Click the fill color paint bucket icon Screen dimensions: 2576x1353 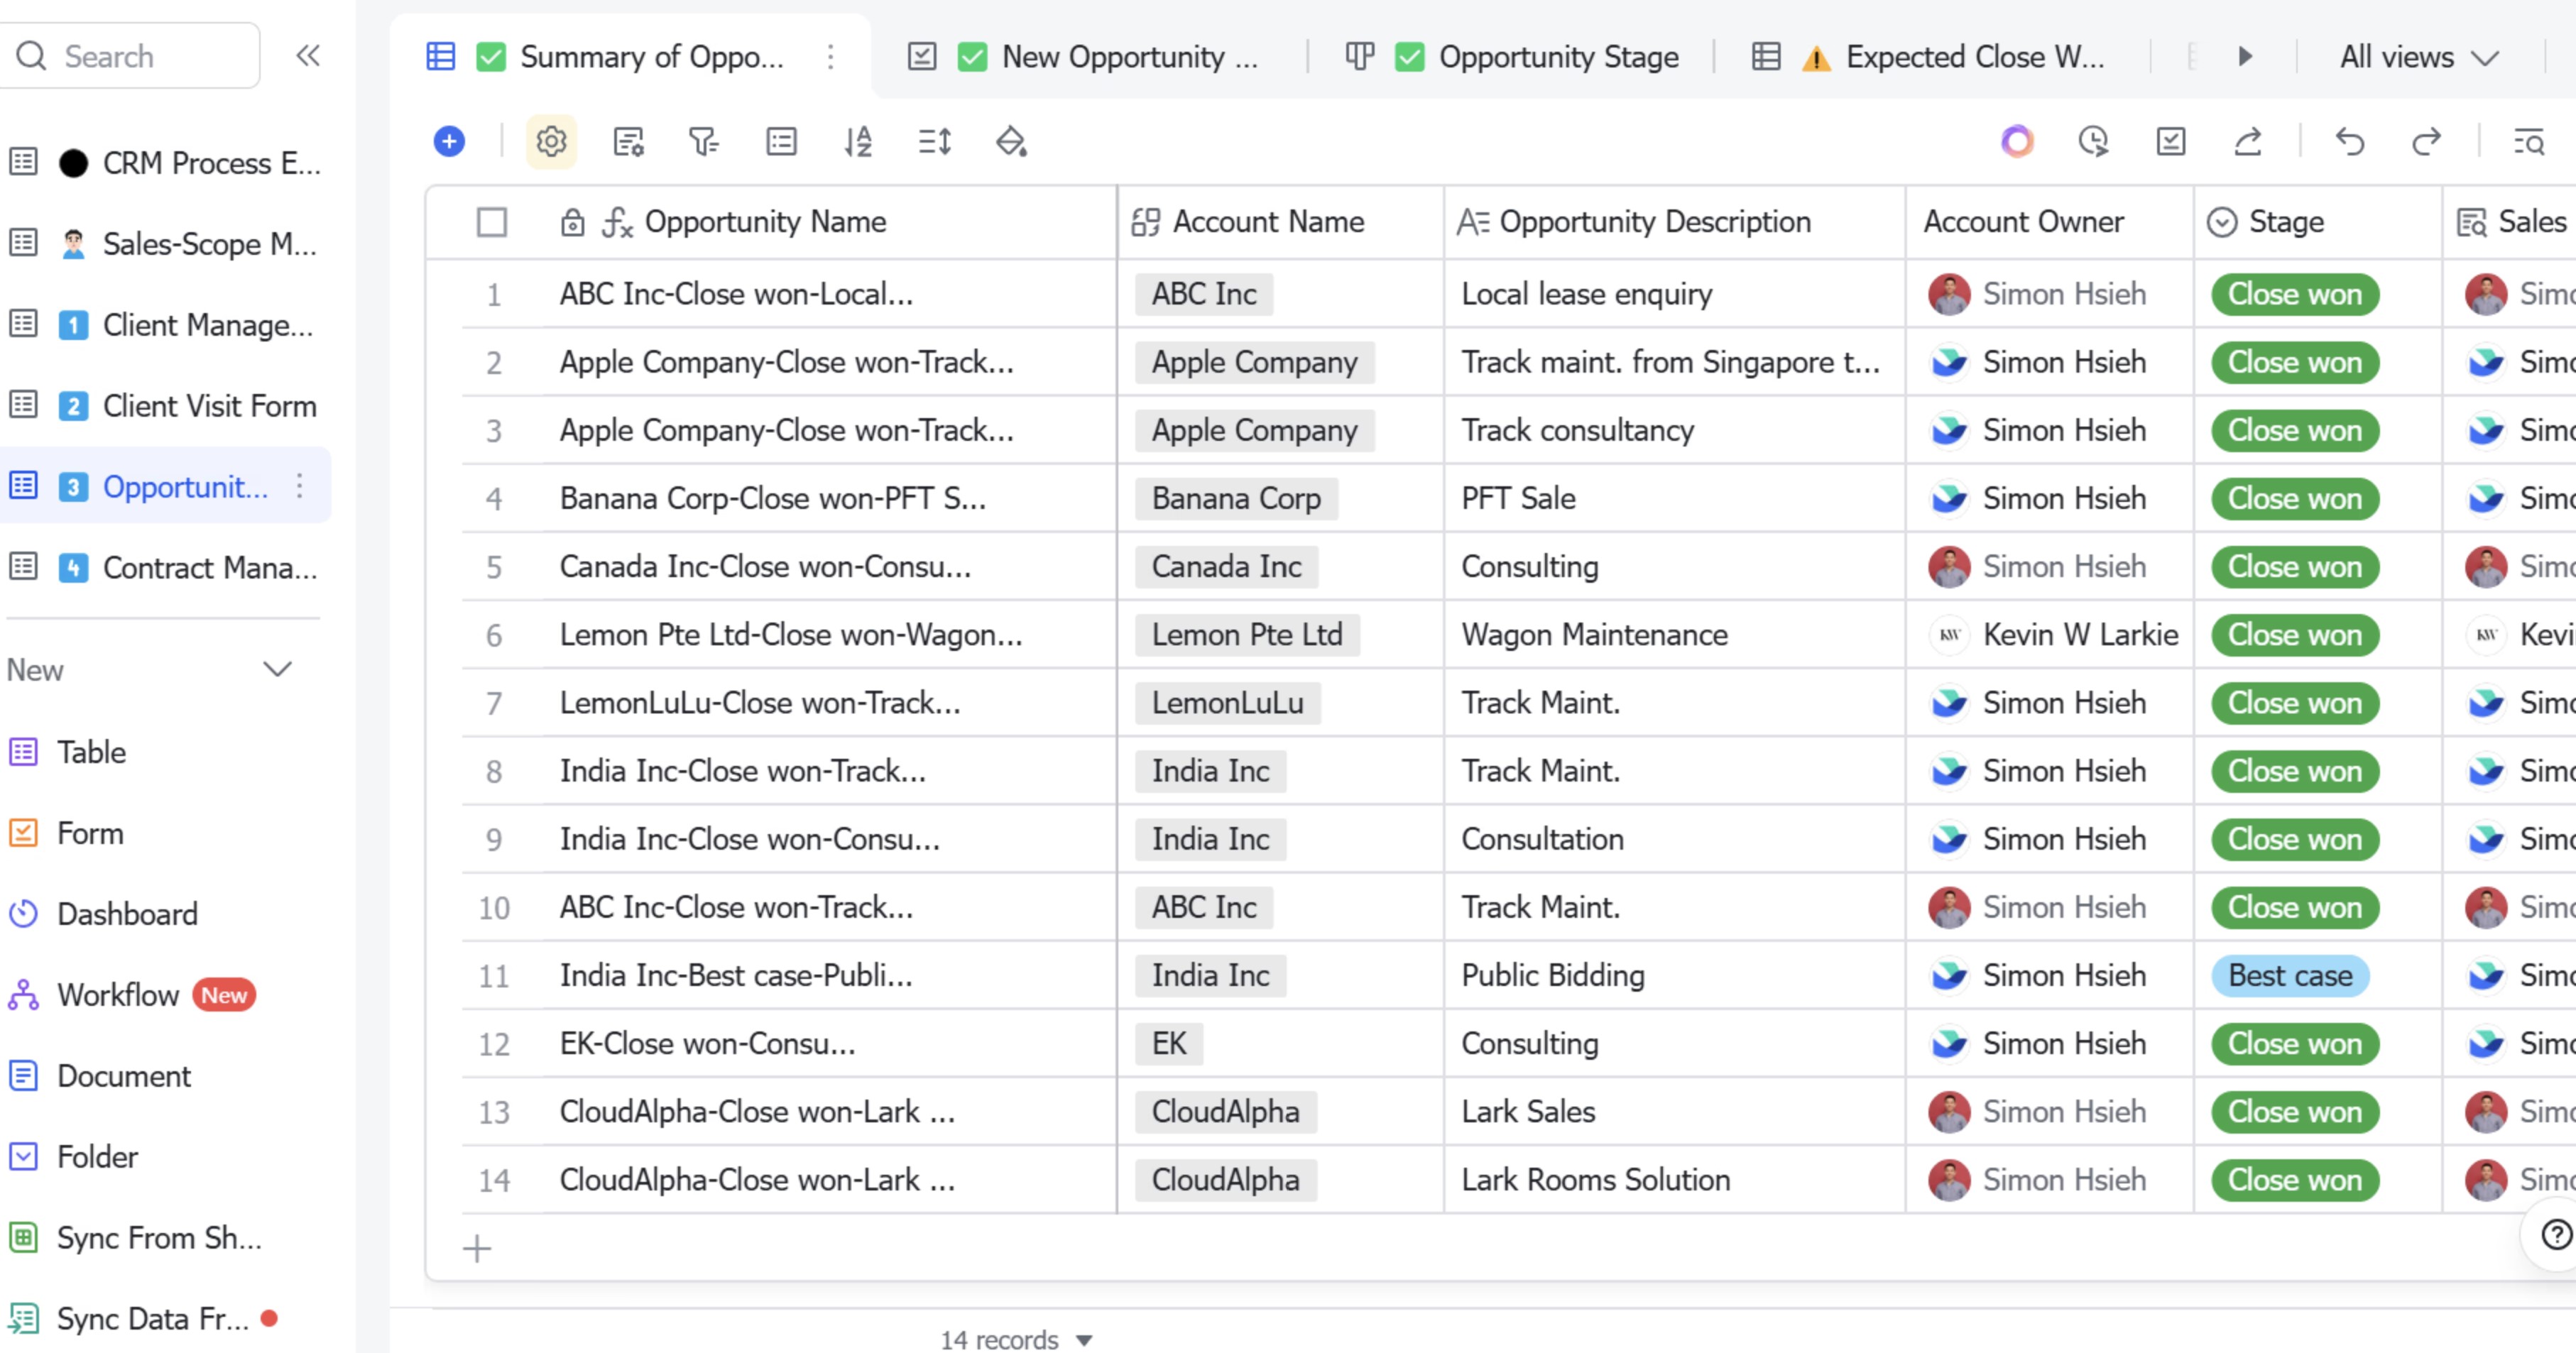click(1011, 141)
